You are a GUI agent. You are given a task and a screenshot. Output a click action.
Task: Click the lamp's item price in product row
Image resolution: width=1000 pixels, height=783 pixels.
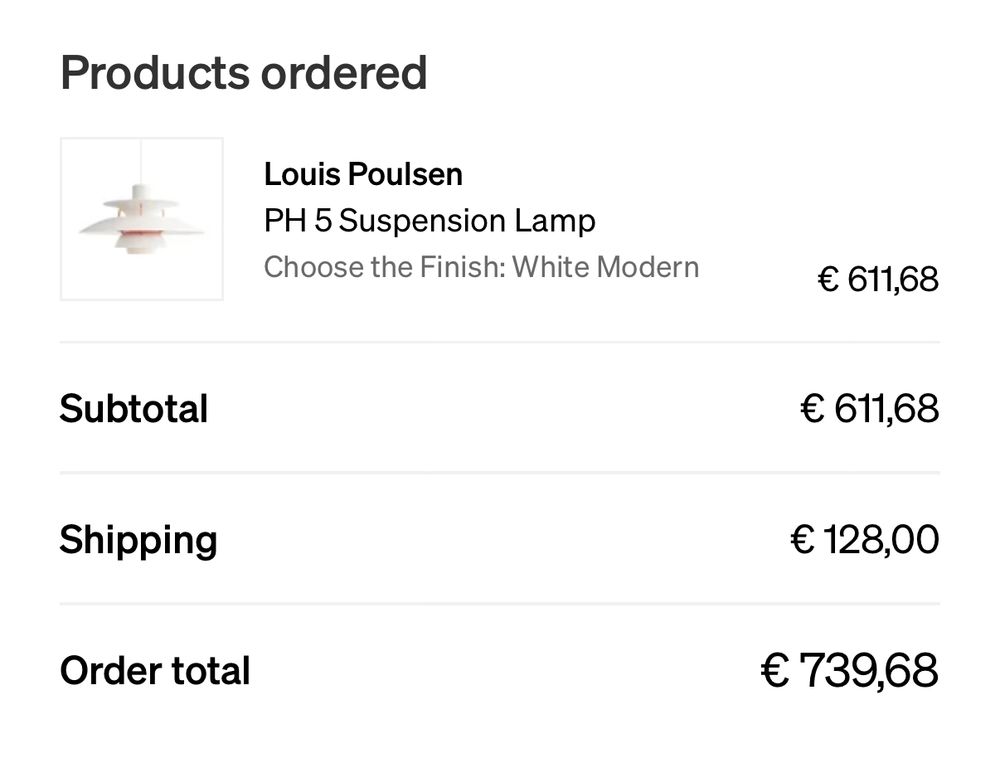(878, 279)
